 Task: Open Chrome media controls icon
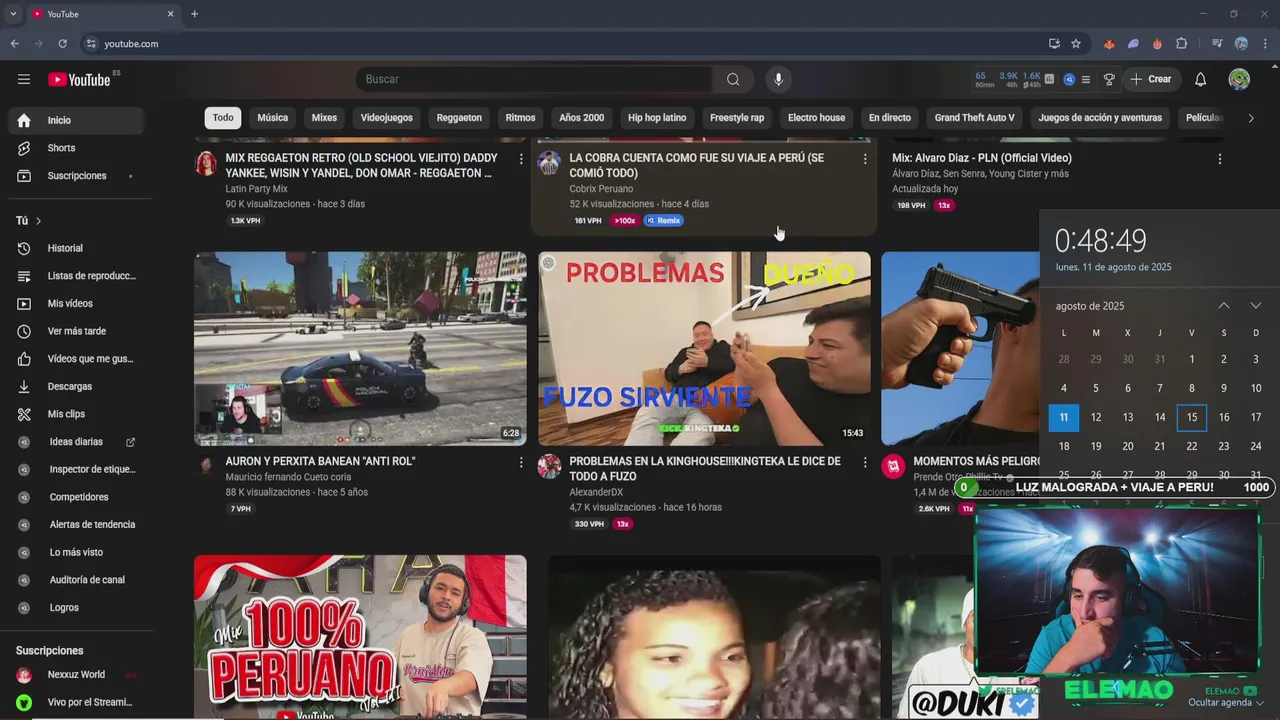pos(1217,44)
